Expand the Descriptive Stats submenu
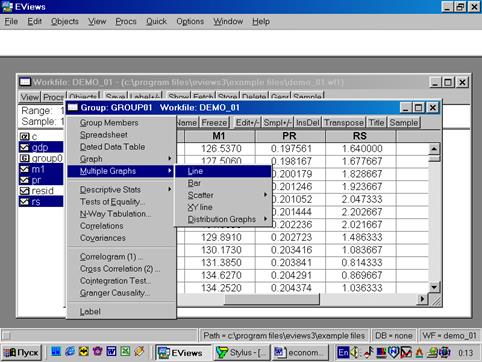 [121, 189]
